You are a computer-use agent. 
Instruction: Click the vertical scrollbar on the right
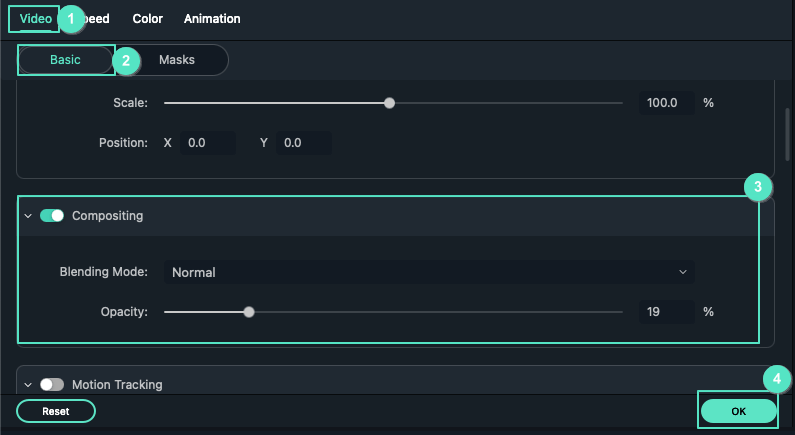pos(788,133)
